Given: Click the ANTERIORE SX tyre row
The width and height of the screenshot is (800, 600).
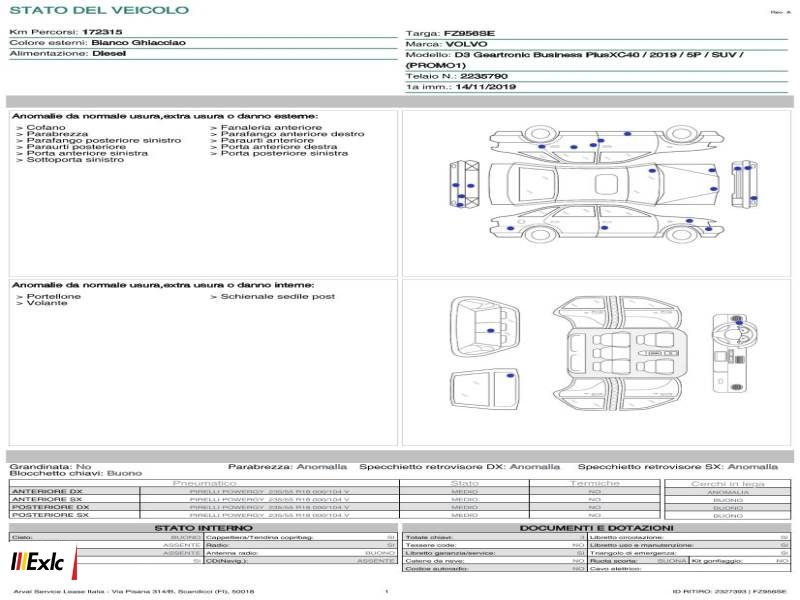Looking at the screenshot, I should pyautogui.click(x=336, y=499).
